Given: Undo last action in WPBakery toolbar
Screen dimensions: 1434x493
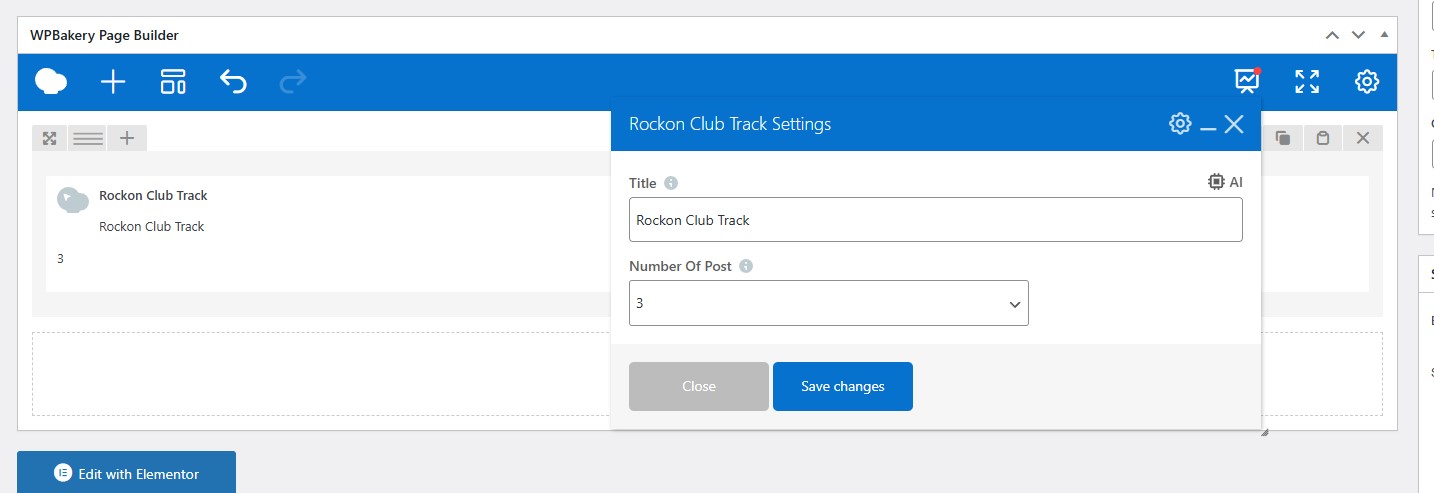Looking at the screenshot, I should [233, 82].
